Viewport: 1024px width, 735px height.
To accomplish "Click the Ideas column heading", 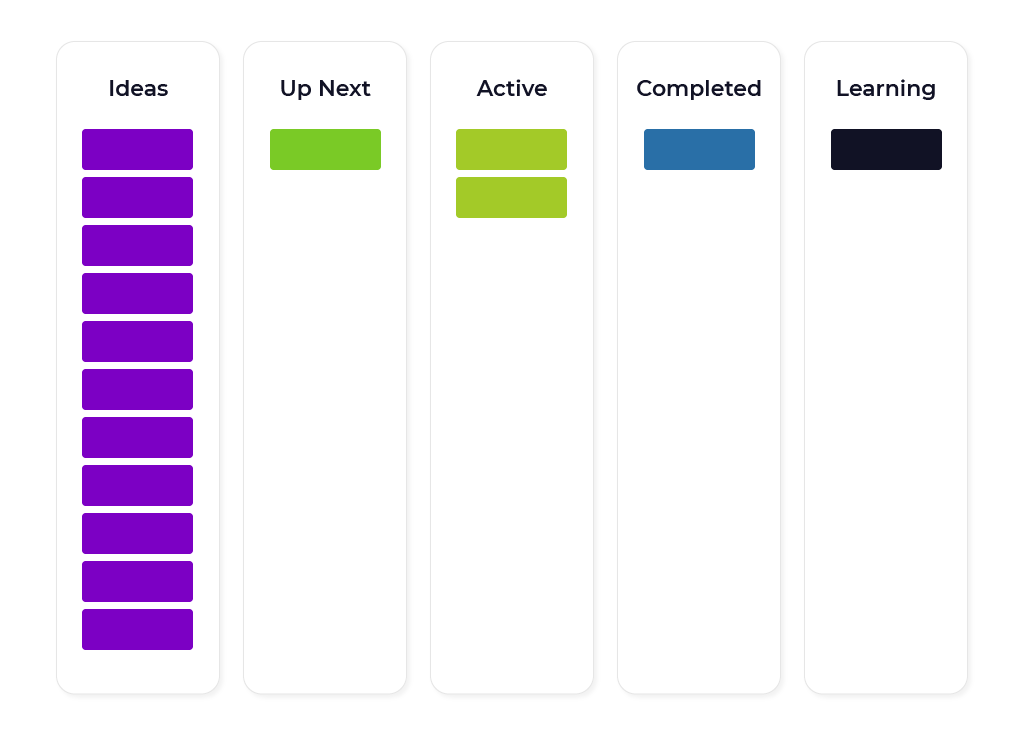I will [138, 88].
